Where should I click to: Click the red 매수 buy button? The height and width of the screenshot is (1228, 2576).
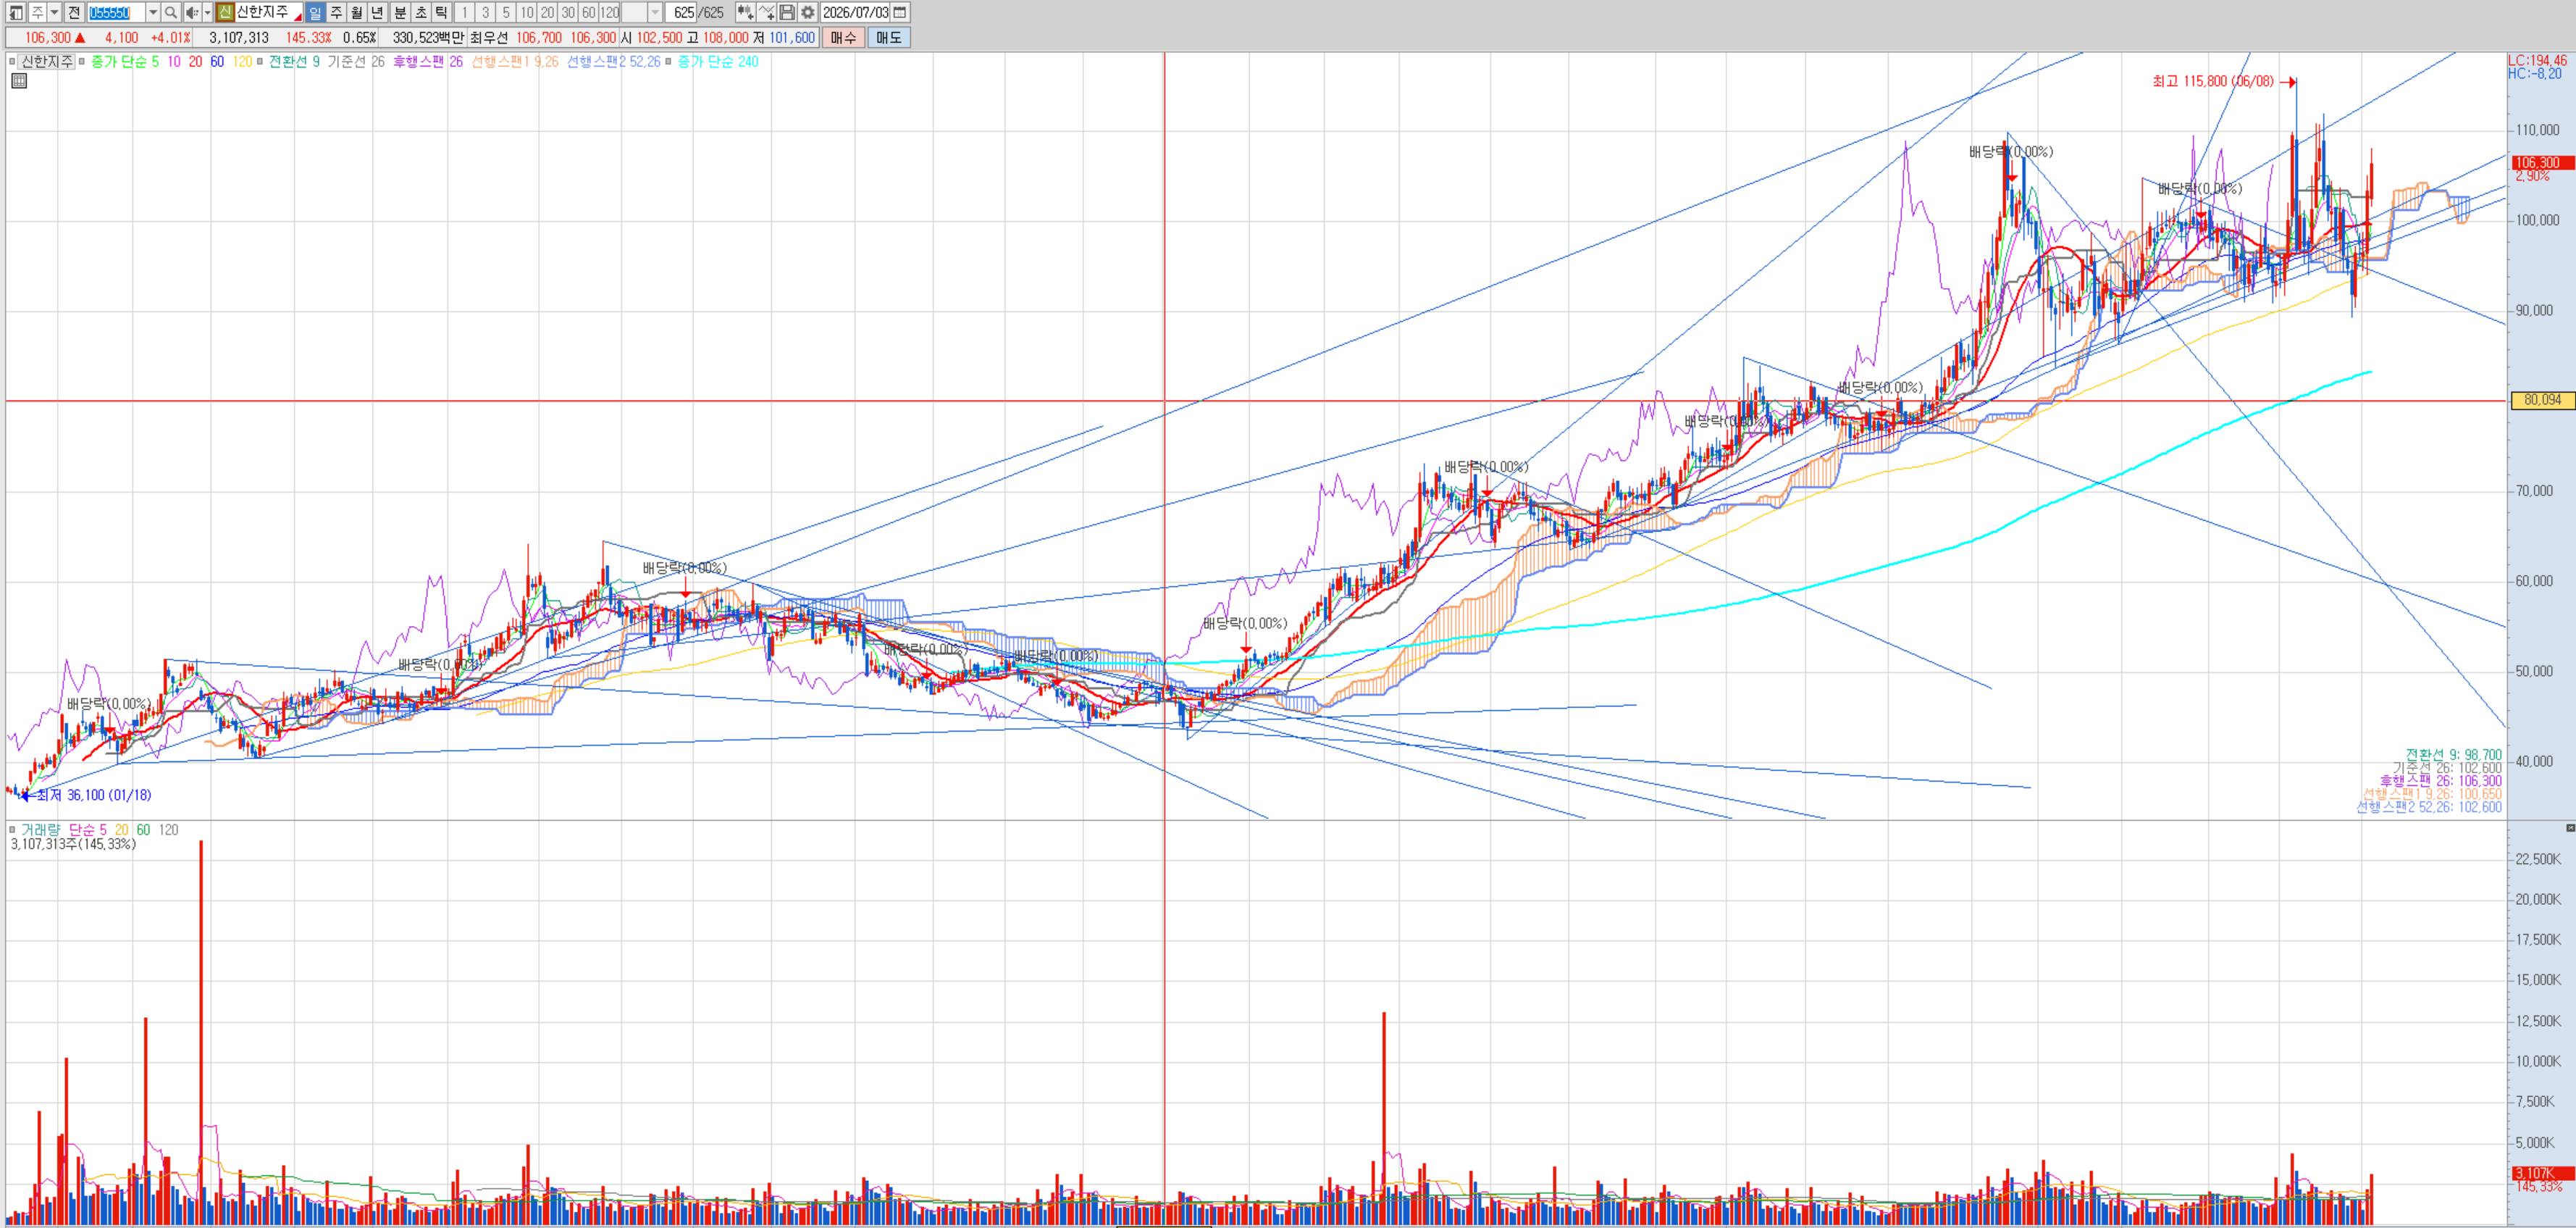pos(843,38)
